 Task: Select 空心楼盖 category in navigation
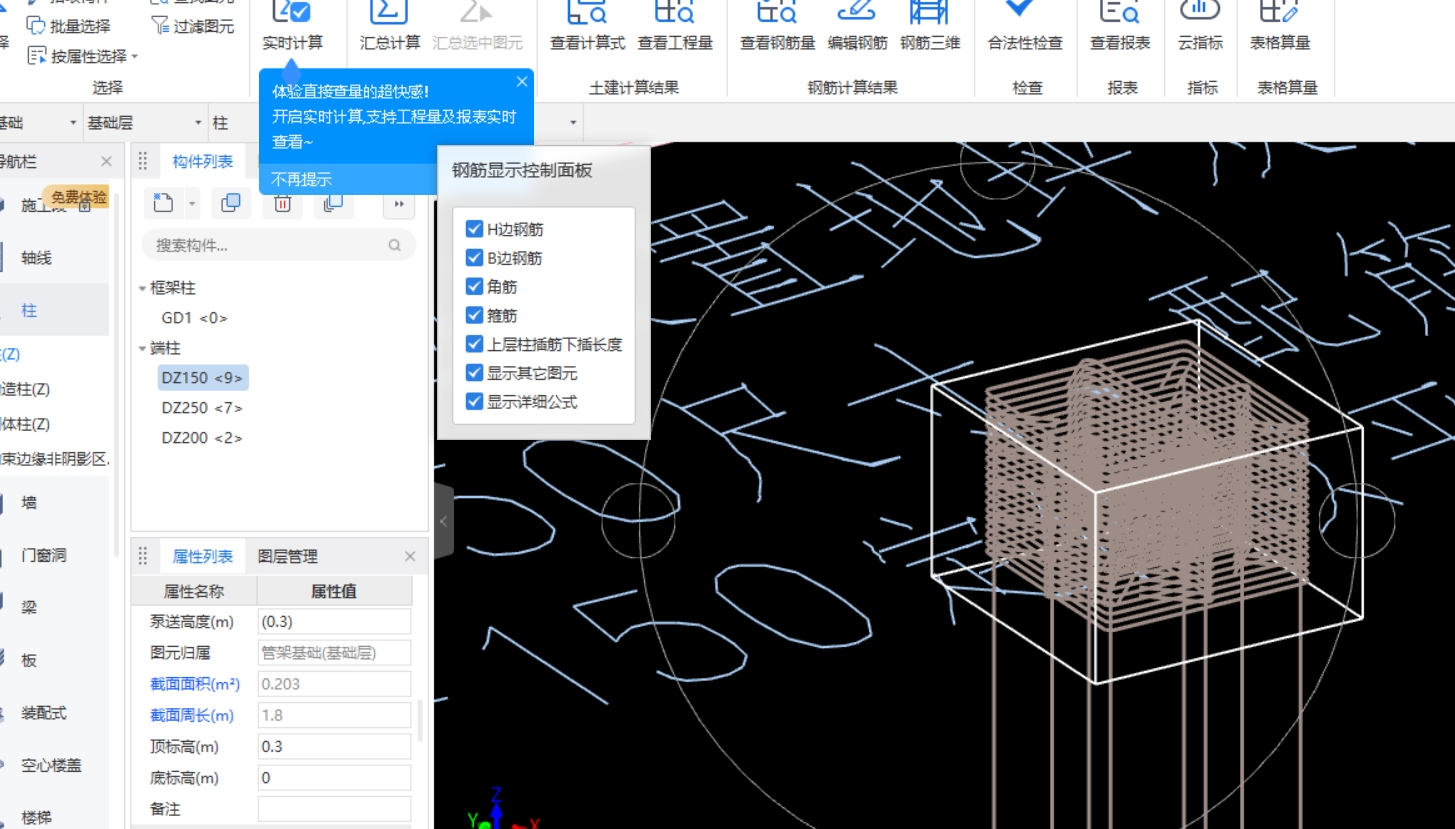[51, 766]
